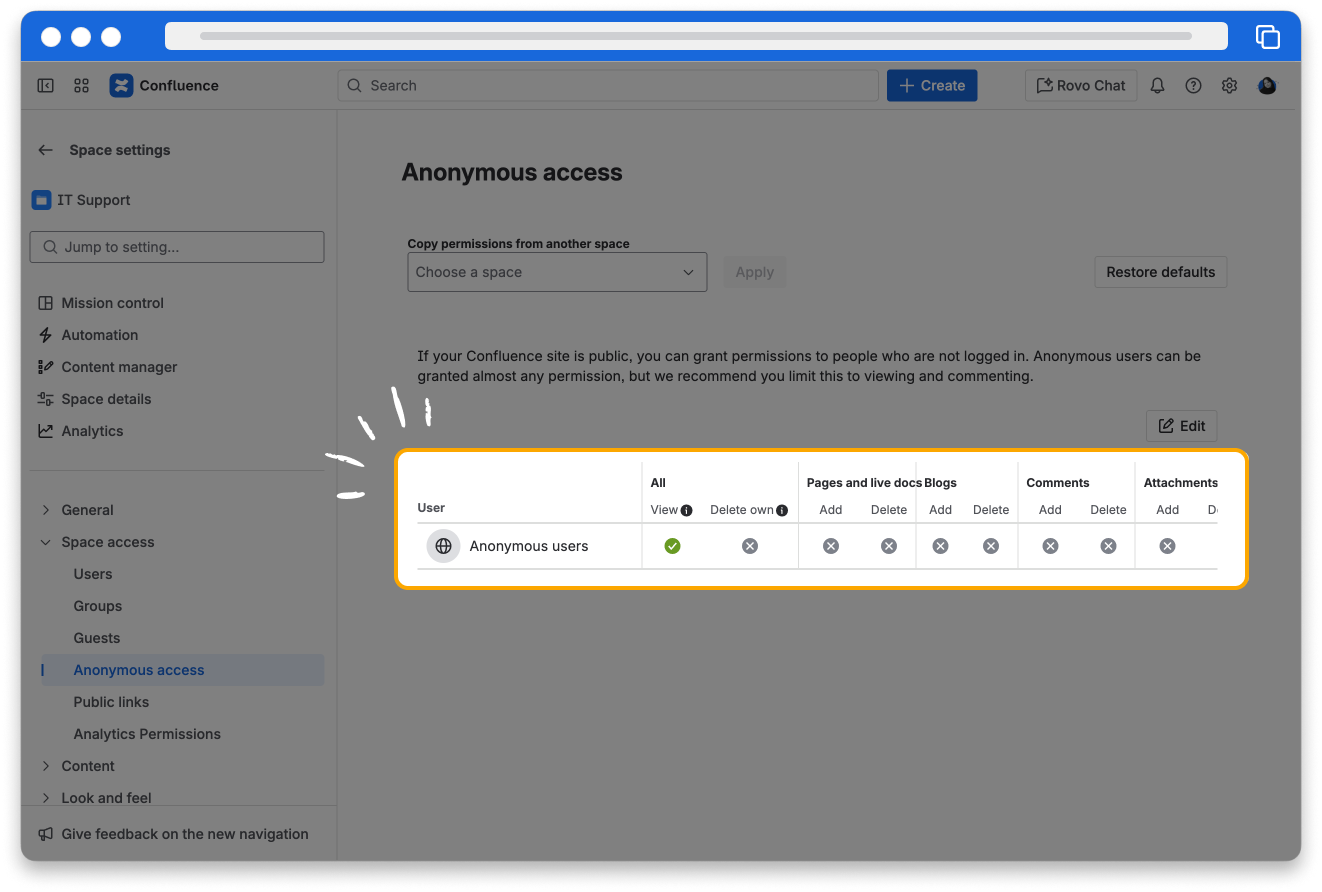Open Public links in the sidebar
Screen dimensions: 1322x892
click(111, 702)
